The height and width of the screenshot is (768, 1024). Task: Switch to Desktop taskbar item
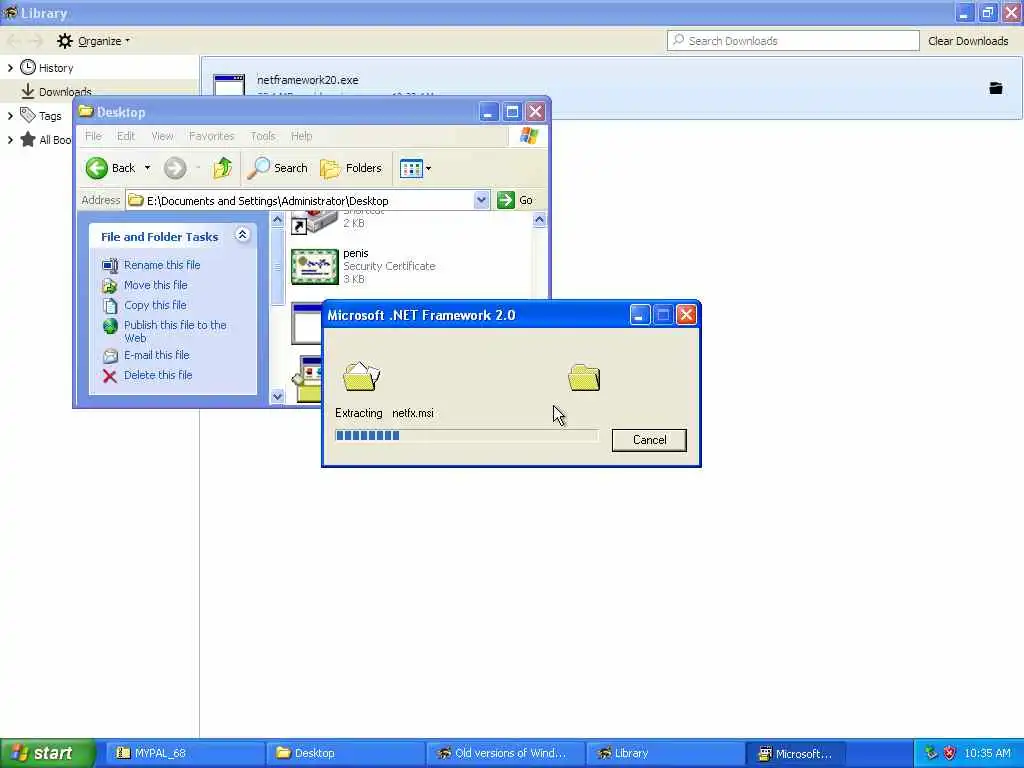[x=344, y=754]
